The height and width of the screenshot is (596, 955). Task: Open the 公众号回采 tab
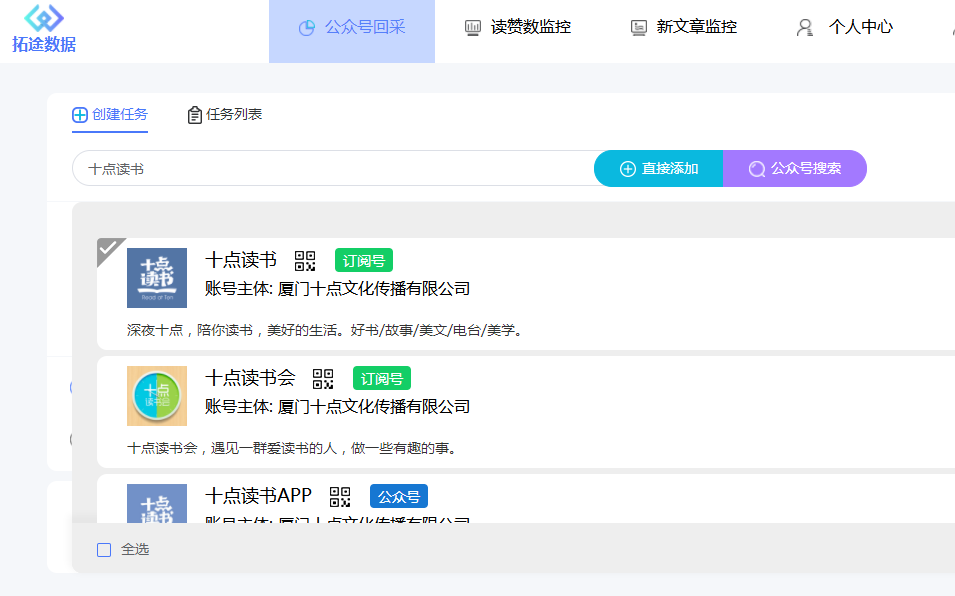[352, 31]
